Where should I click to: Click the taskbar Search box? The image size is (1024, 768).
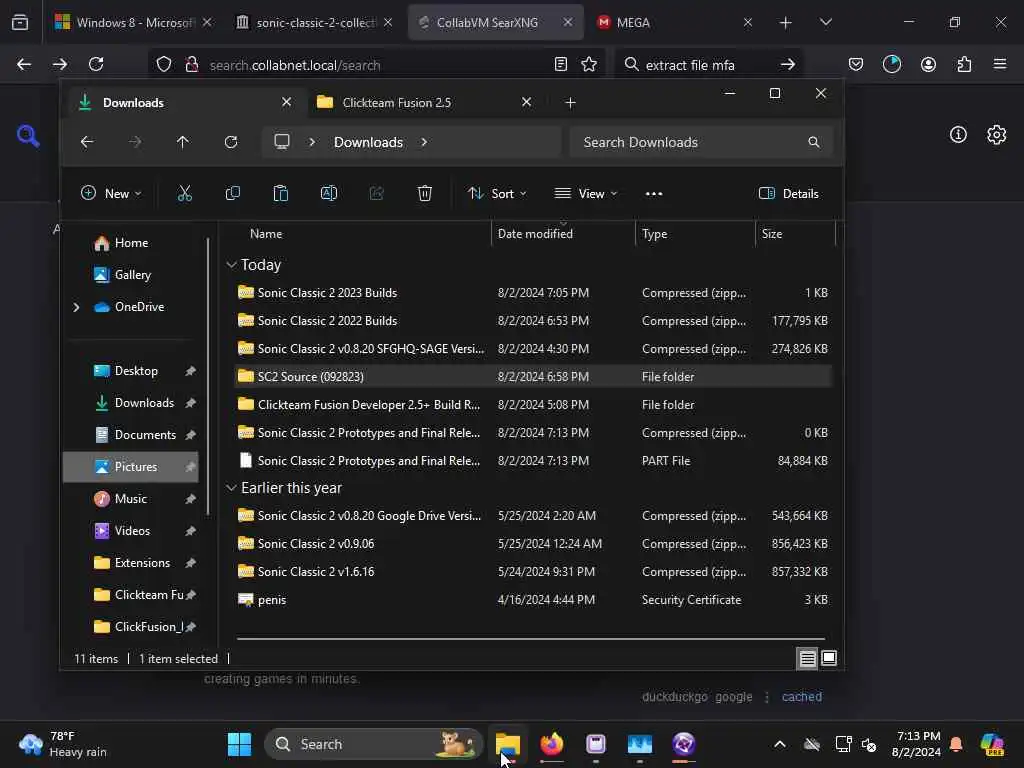374,744
